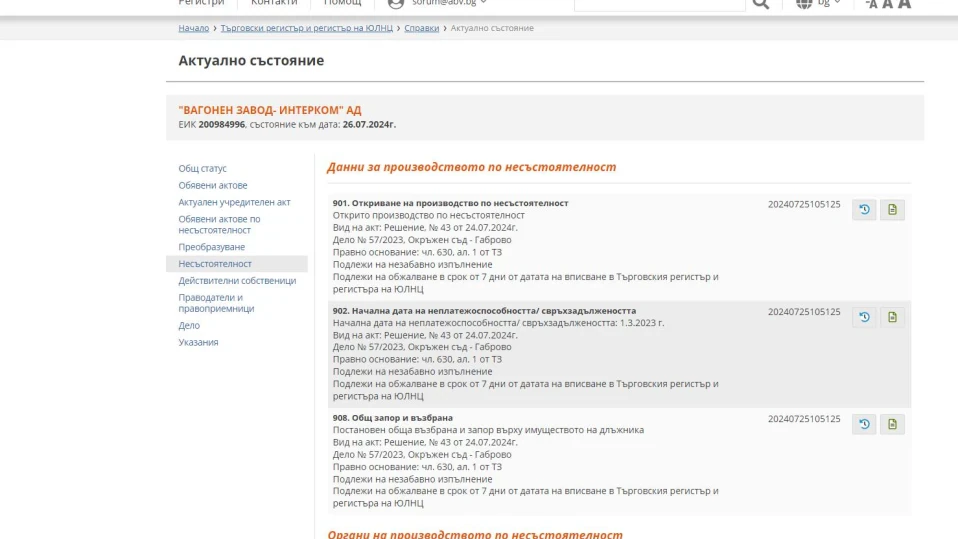Screen dimensions: 958x539
Task: Click company name "ВАГОНЕН ЗАВОД- ИНТЕРКОМ" АД
Action: tap(270, 110)
